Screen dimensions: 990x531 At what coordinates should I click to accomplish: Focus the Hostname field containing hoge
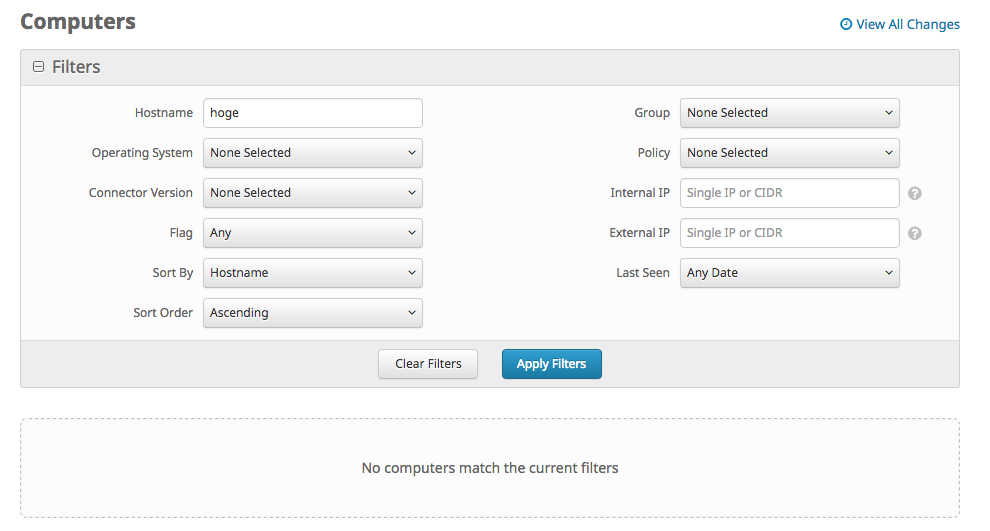tap(313, 113)
